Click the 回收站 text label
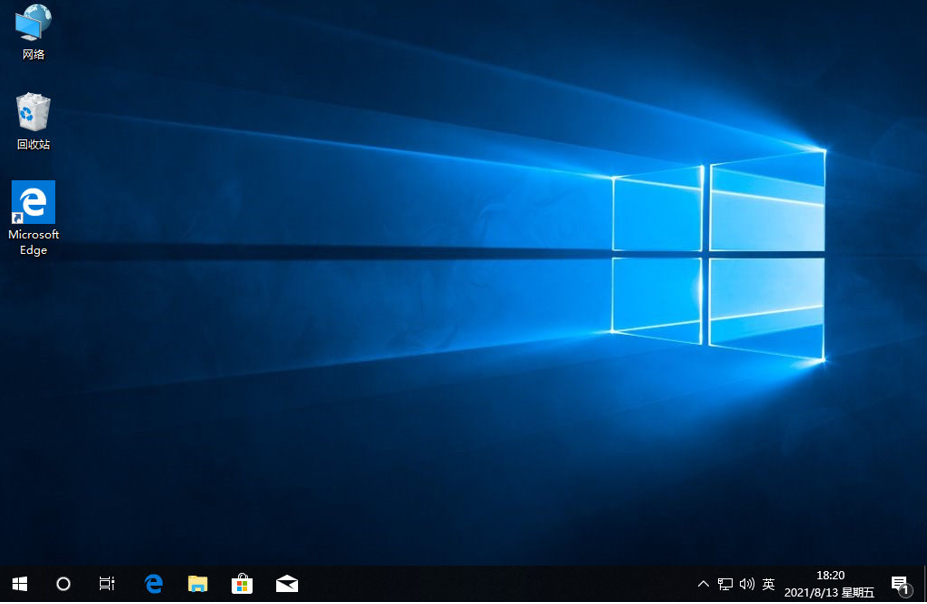927x604 pixels. [33, 144]
